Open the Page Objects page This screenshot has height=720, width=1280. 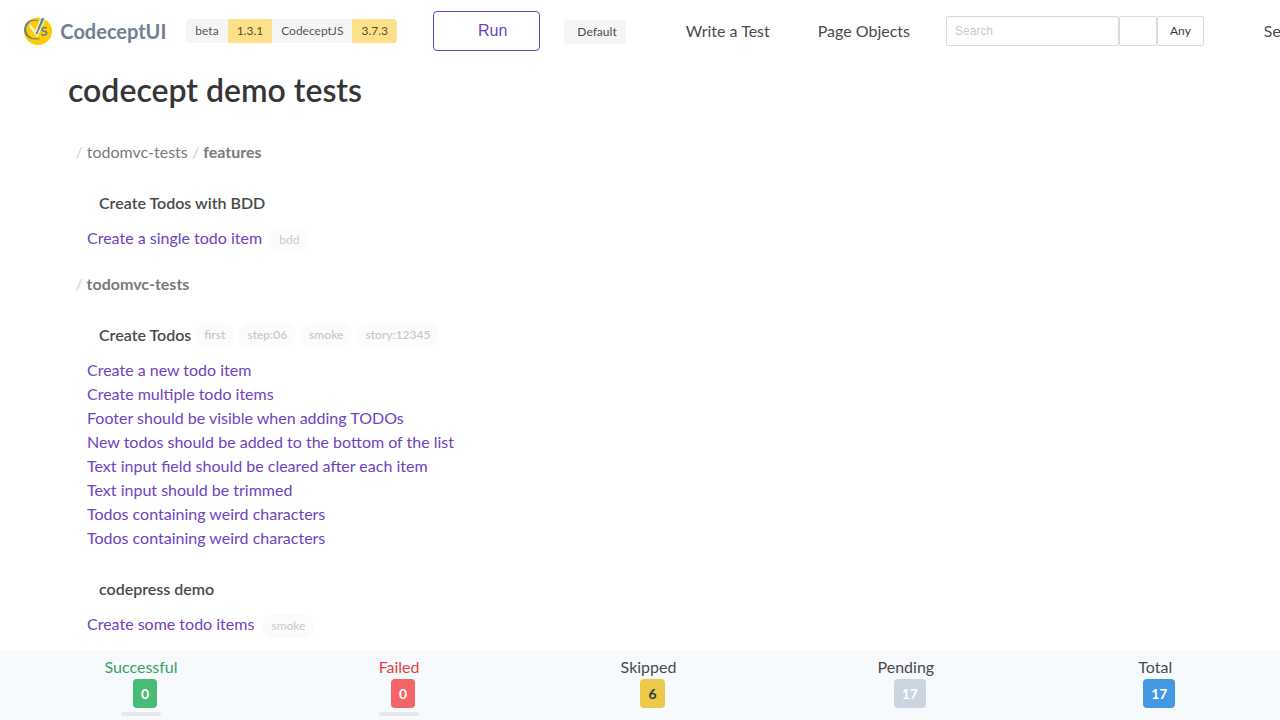(x=863, y=31)
